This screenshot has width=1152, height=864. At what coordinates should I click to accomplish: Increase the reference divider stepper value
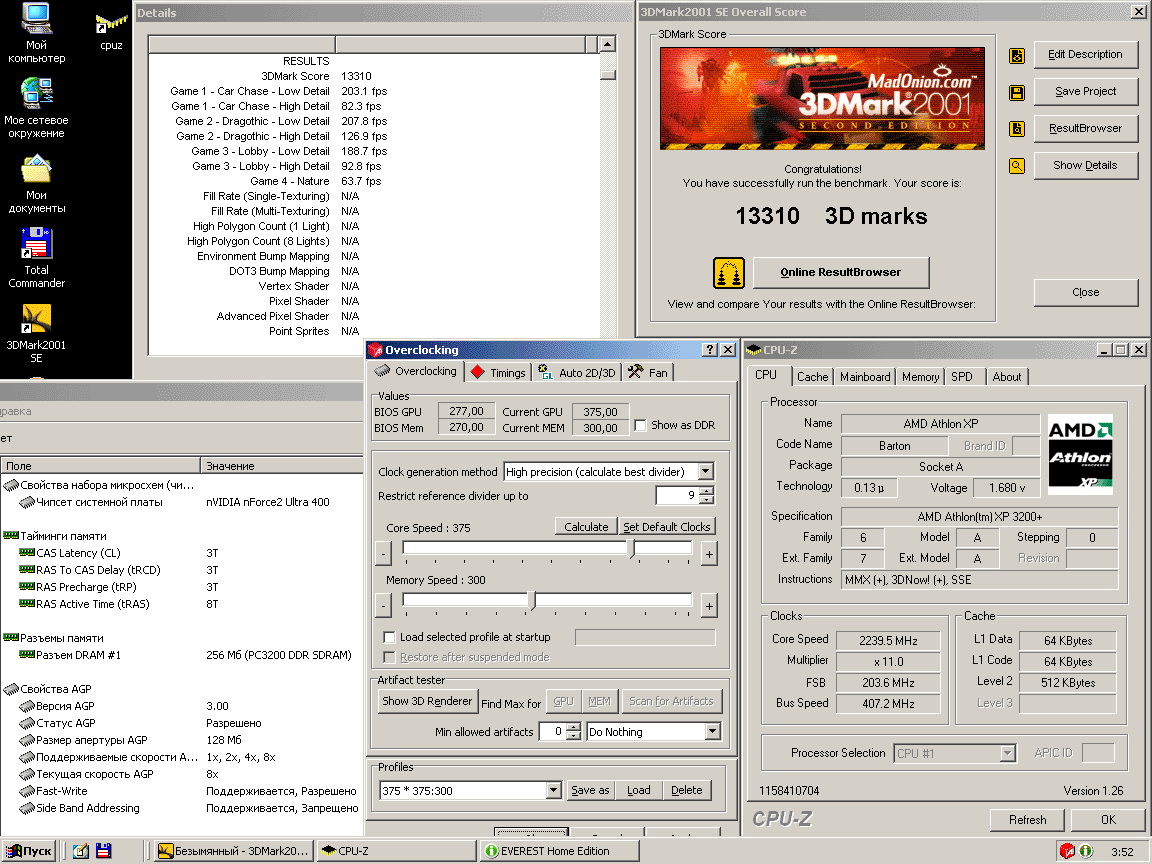[x=707, y=491]
